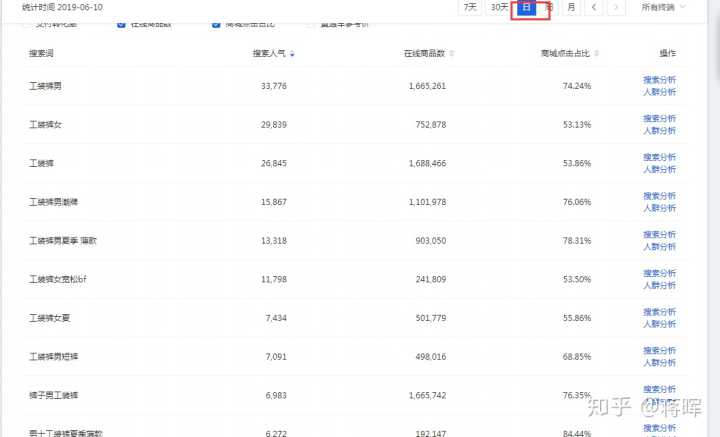This screenshot has height=437, width=720.
Task: Enable the 支付转化率 checkbox
Action: tap(26, 24)
